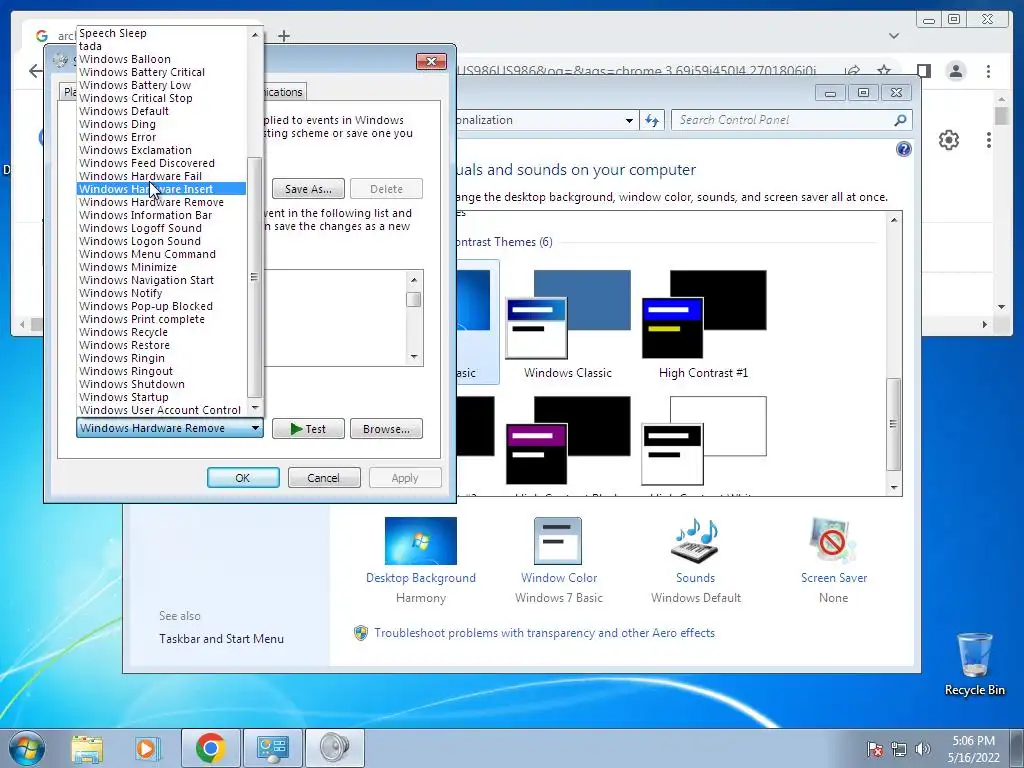The height and width of the screenshot is (768, 1024).
Task: Select Windows Exclamation sound
Action: click(161, 150)
